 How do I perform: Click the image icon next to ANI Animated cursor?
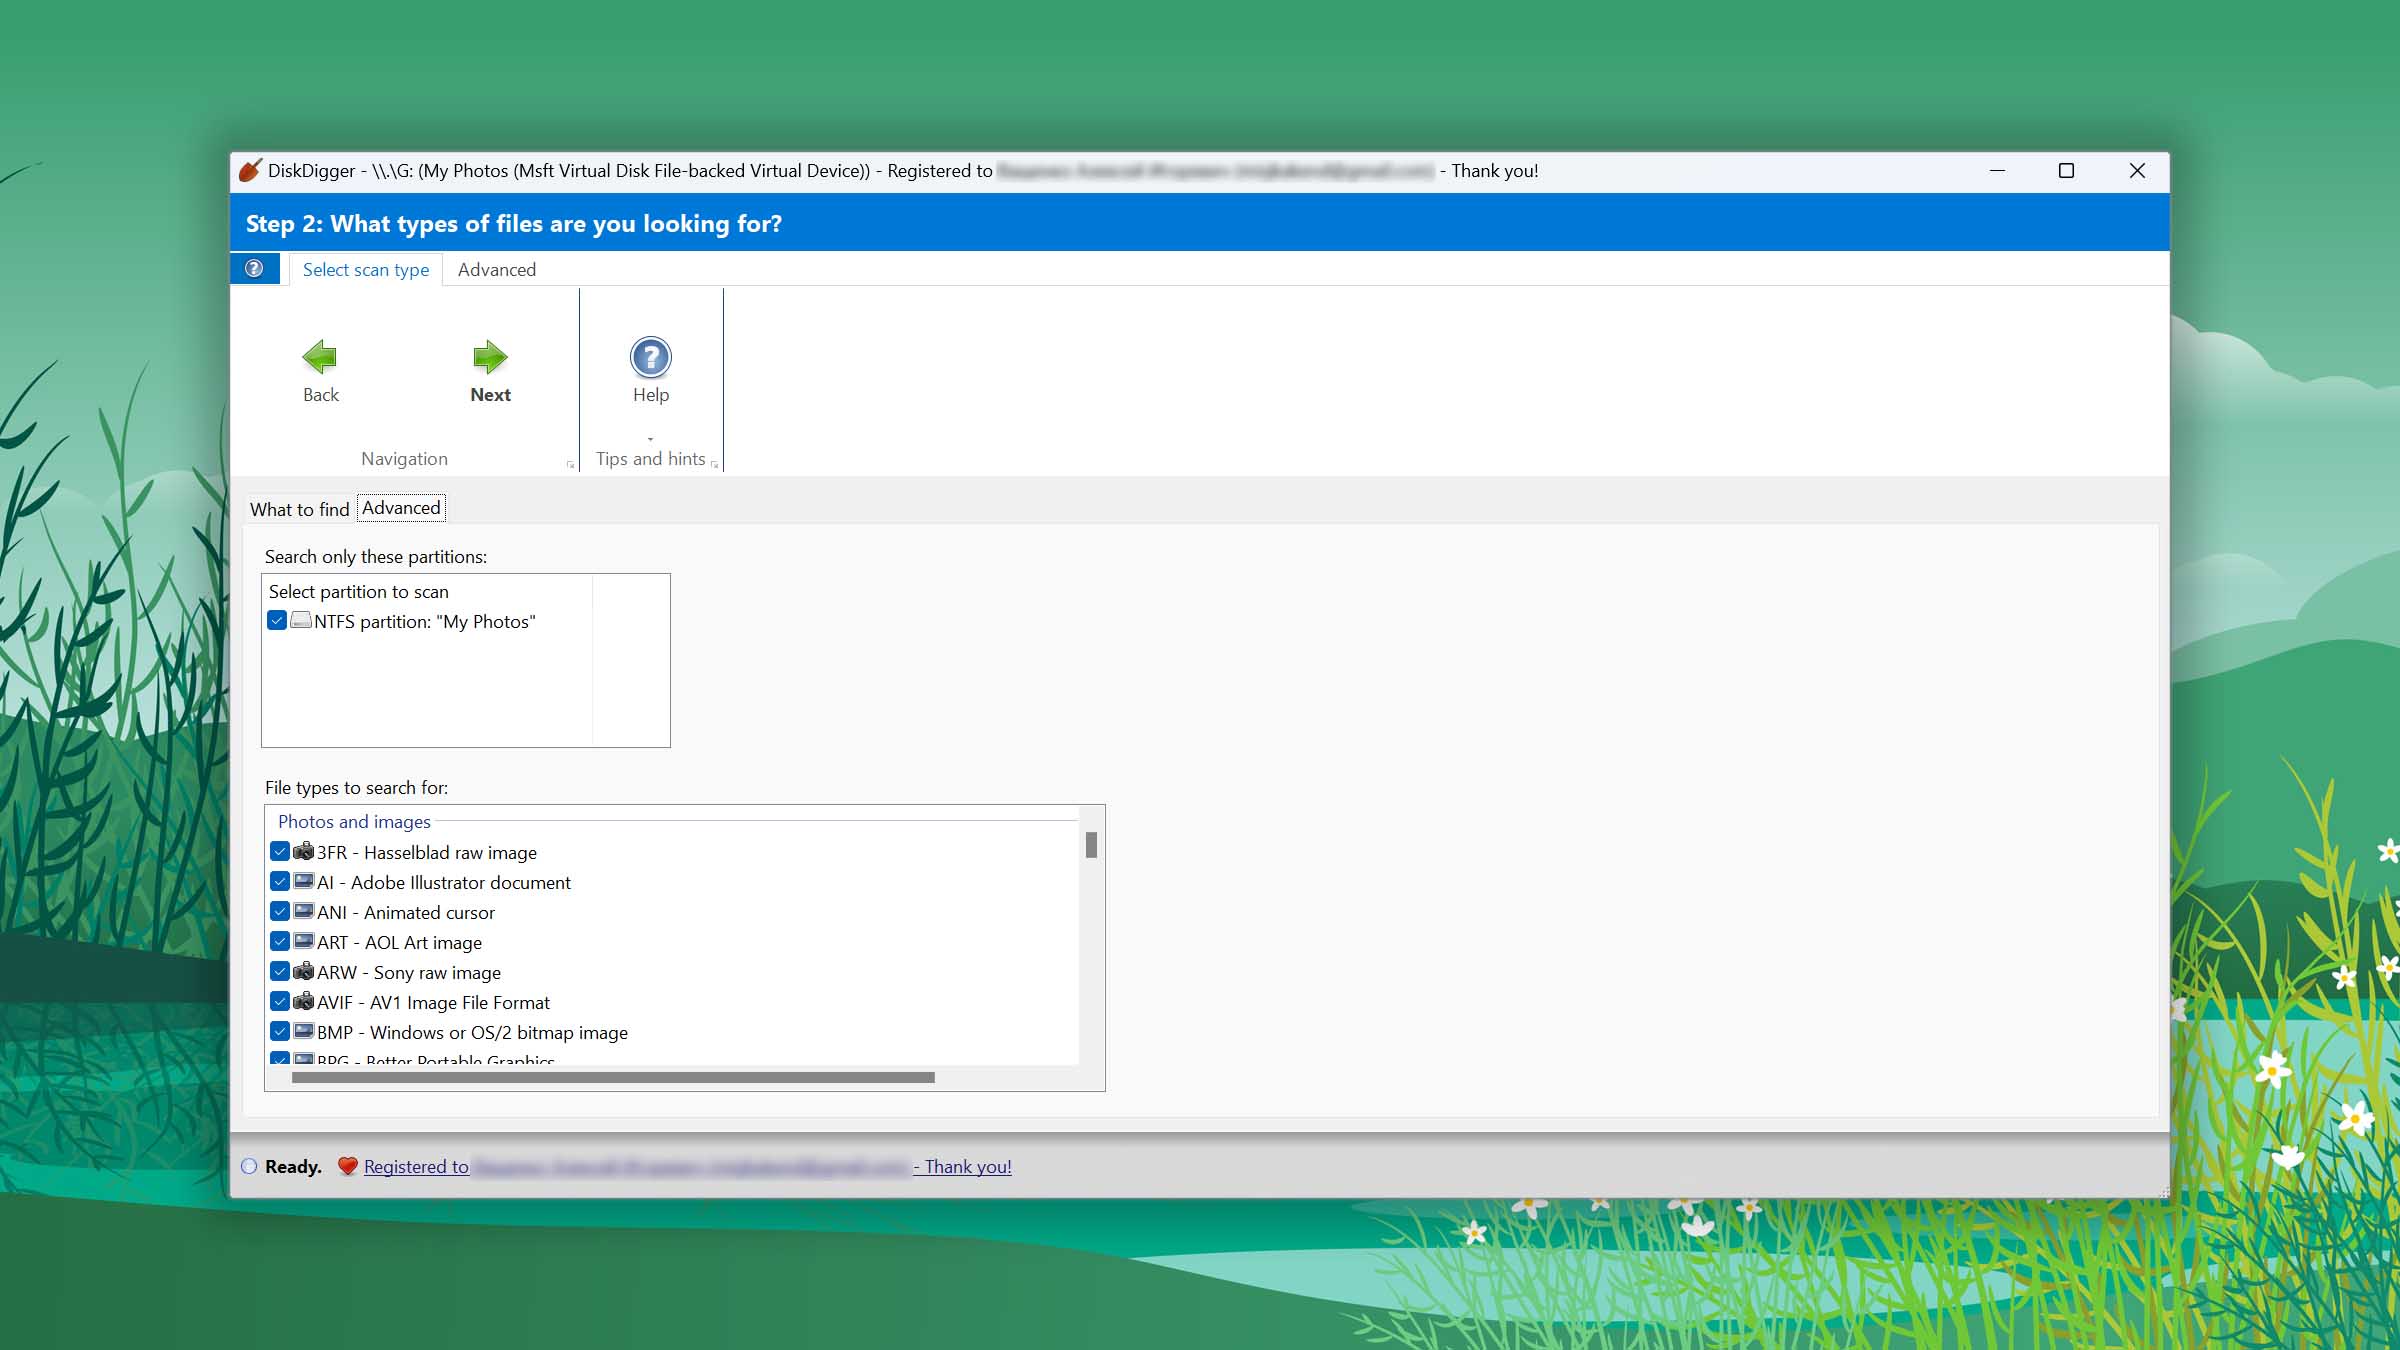click(304, 912)
